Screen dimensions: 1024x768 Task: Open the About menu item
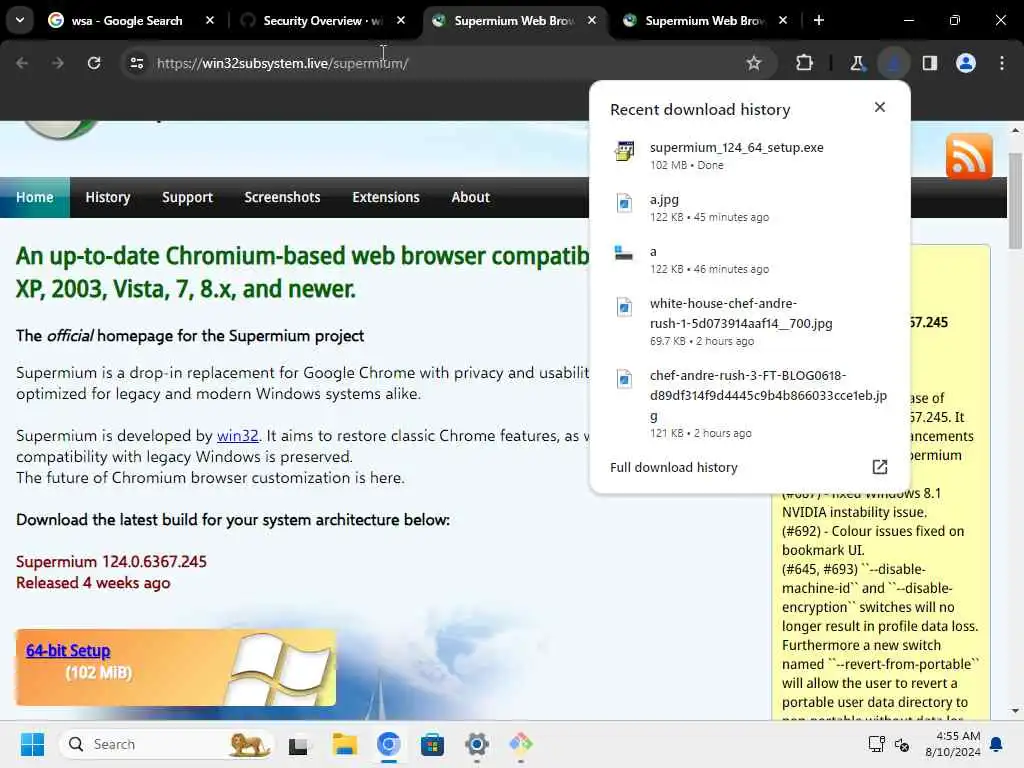point(470,197)
